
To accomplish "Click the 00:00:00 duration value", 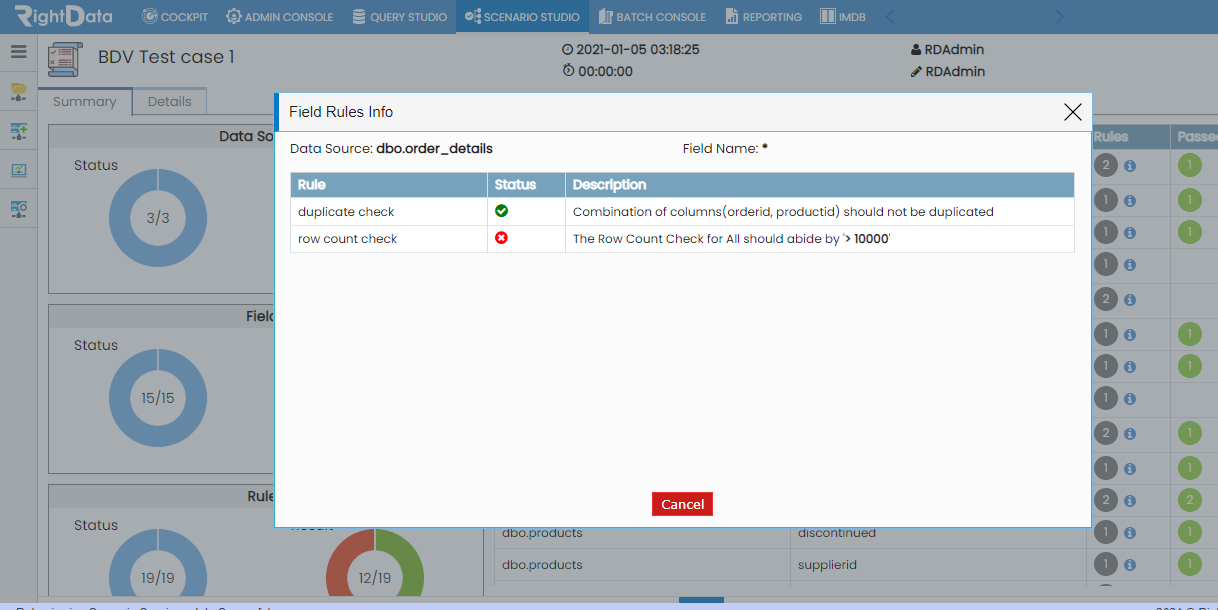I will click(x=605, y=72).
